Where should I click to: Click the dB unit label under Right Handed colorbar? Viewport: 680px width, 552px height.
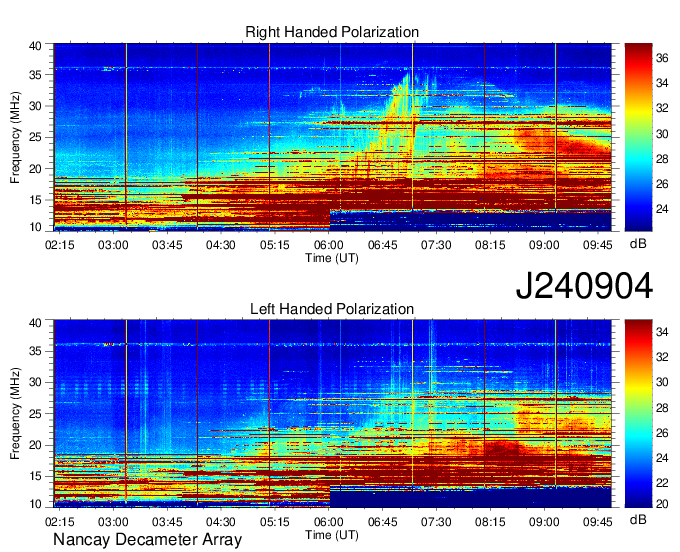click(x=638, y=244)
